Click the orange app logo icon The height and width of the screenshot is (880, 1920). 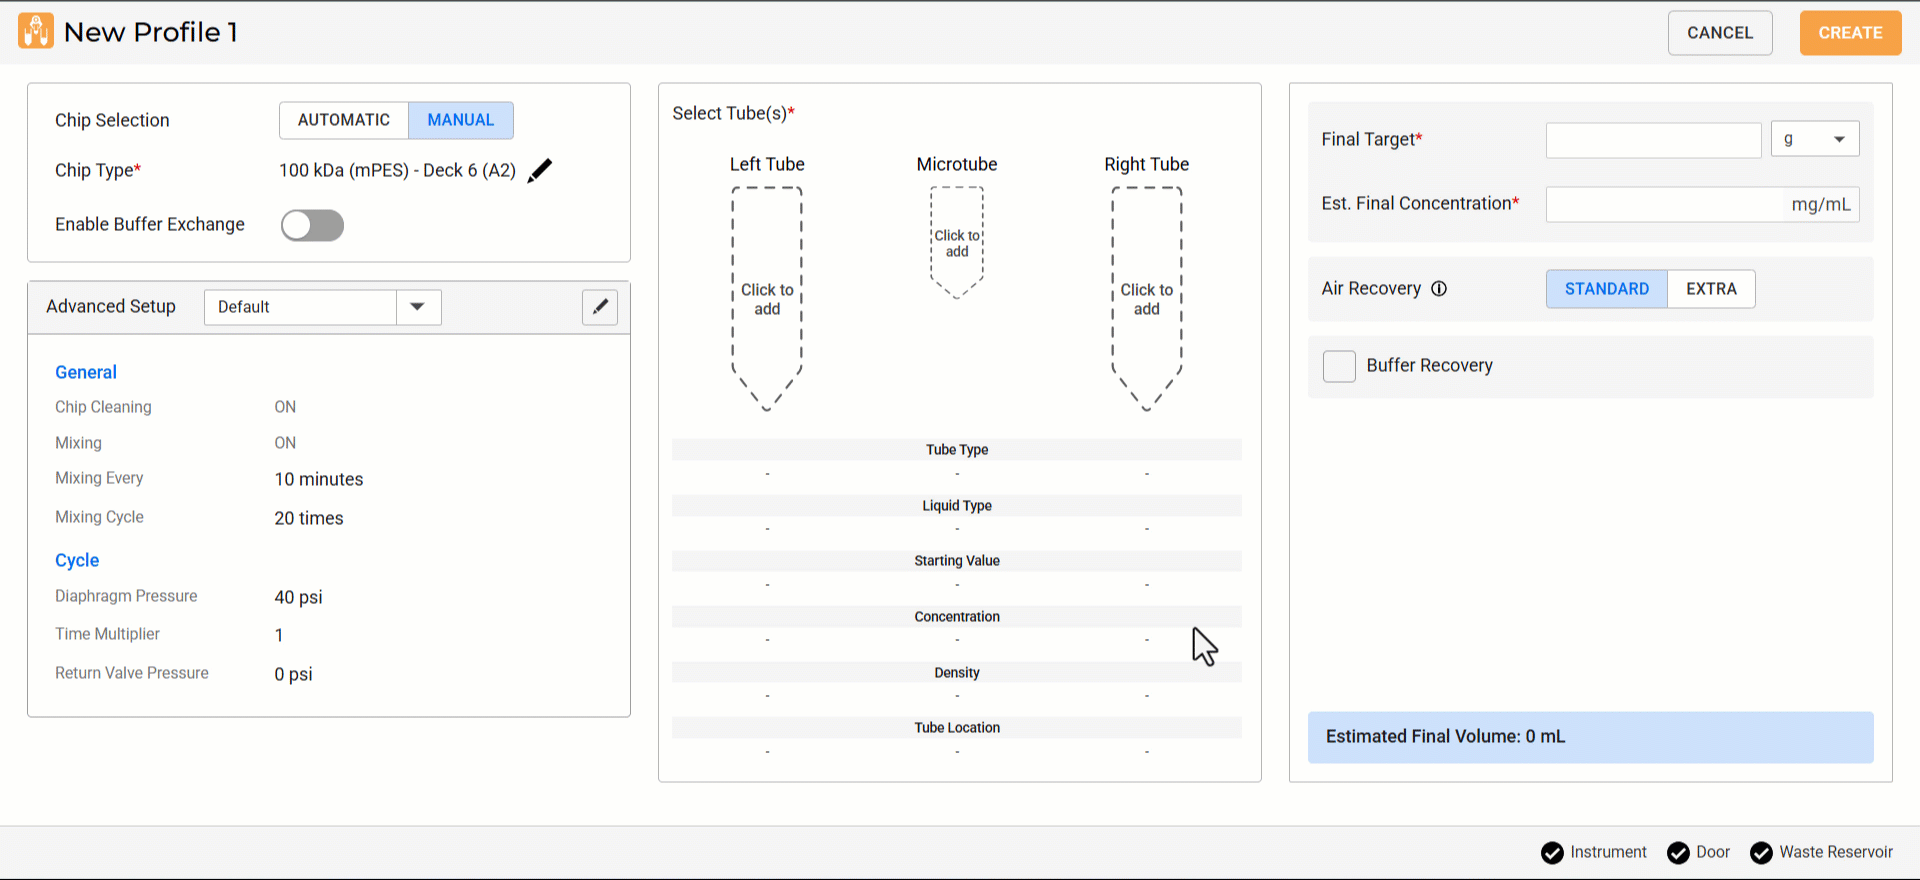(x=36, y=32)
